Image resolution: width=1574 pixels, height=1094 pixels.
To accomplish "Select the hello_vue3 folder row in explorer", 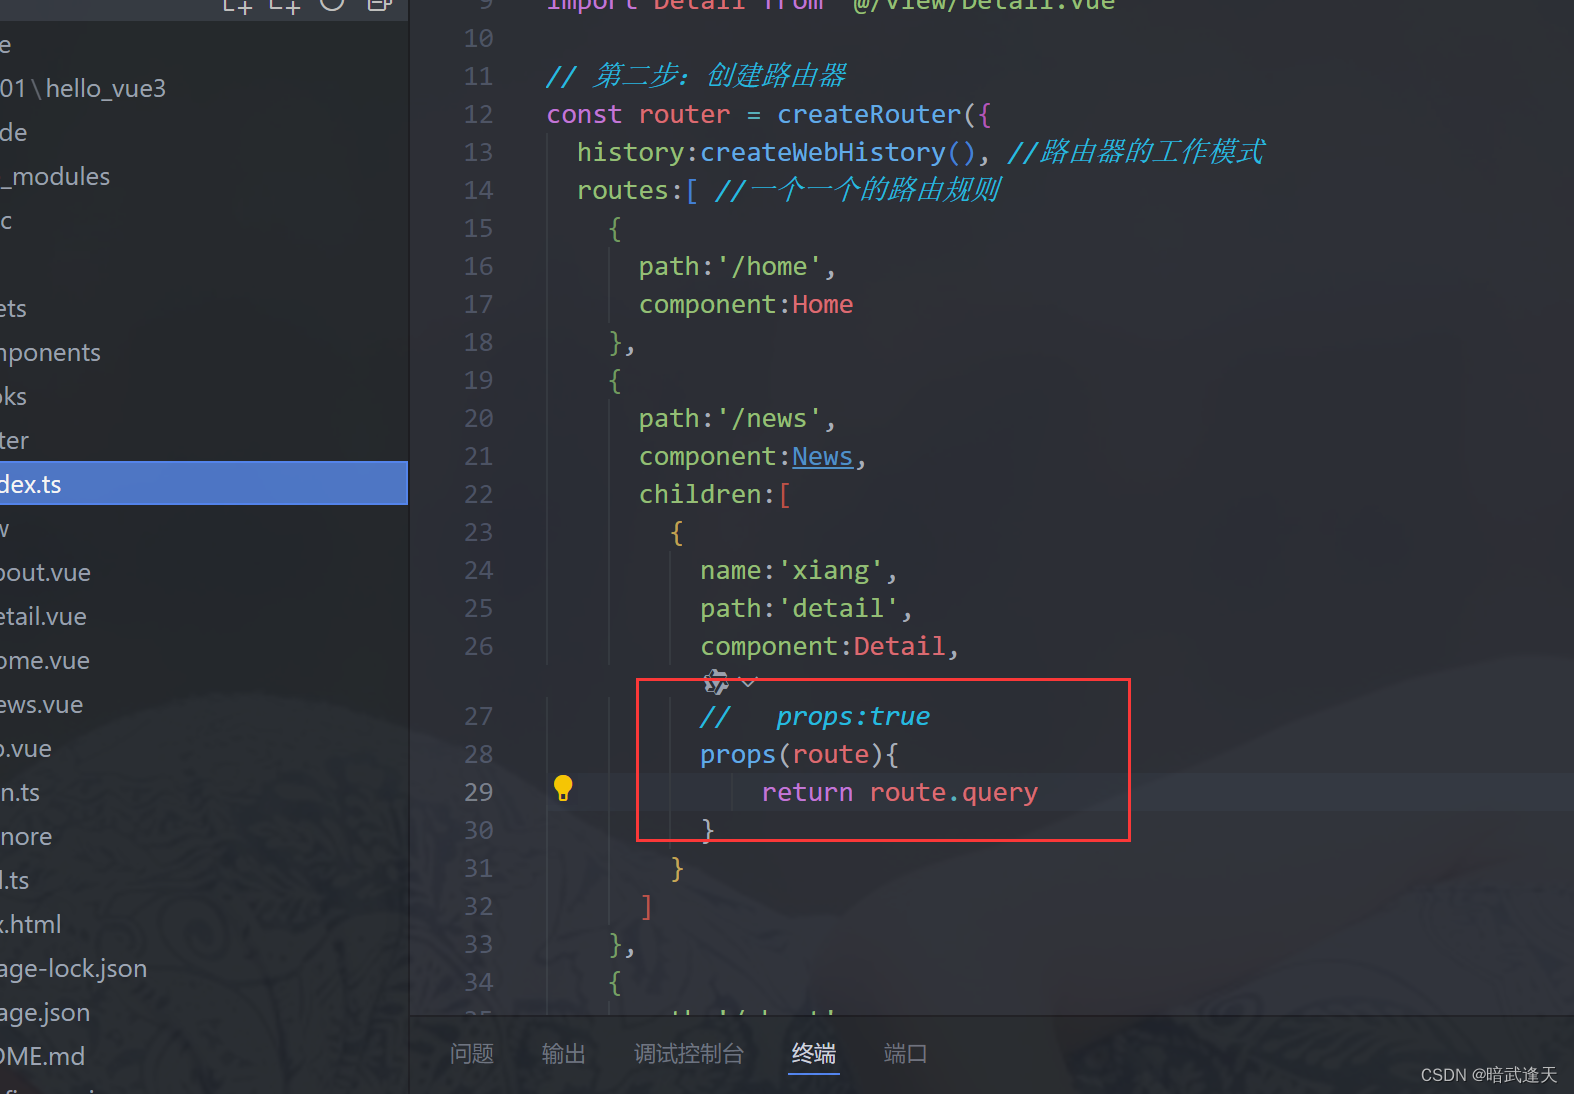I will pos(204,88).
